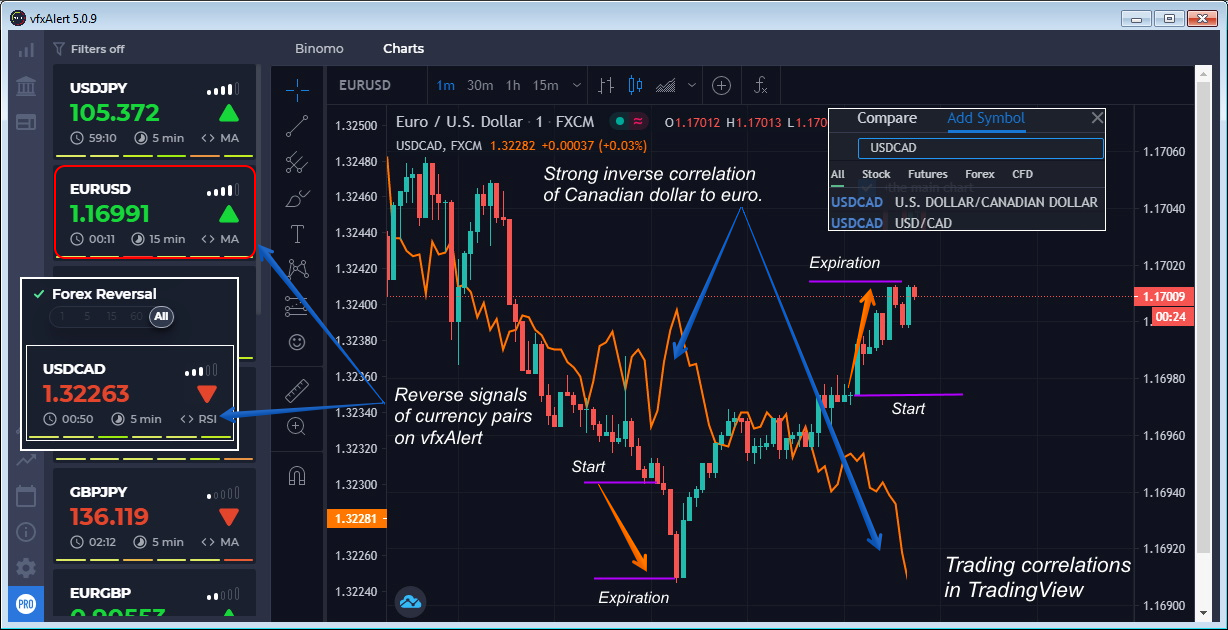Select the chart patterns tool
This screenshot has height=630, width=1228.
[x=297, y=269]
